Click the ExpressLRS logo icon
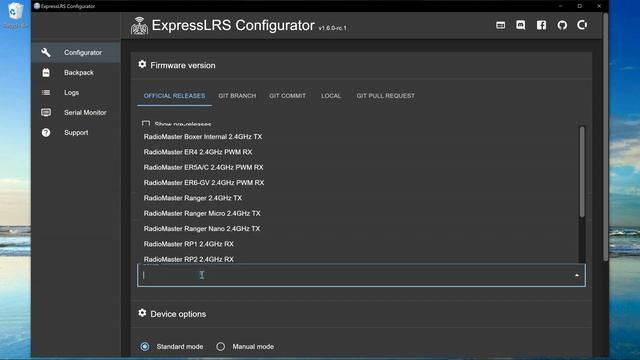Image resolution: width=640 pixels, height=360 pixels. click(x=139, y=26)
